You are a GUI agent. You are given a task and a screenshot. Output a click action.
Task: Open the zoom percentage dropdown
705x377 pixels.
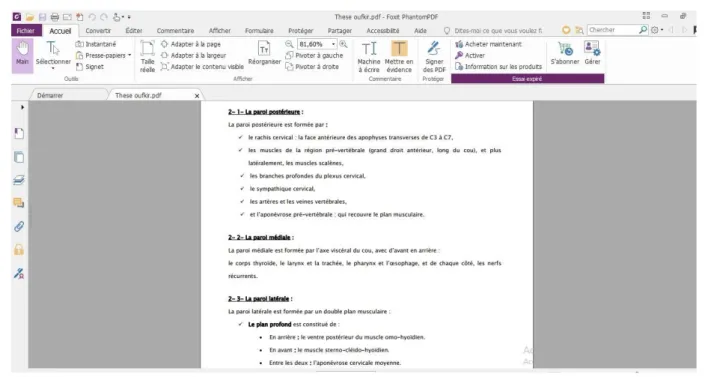(333, 44)
